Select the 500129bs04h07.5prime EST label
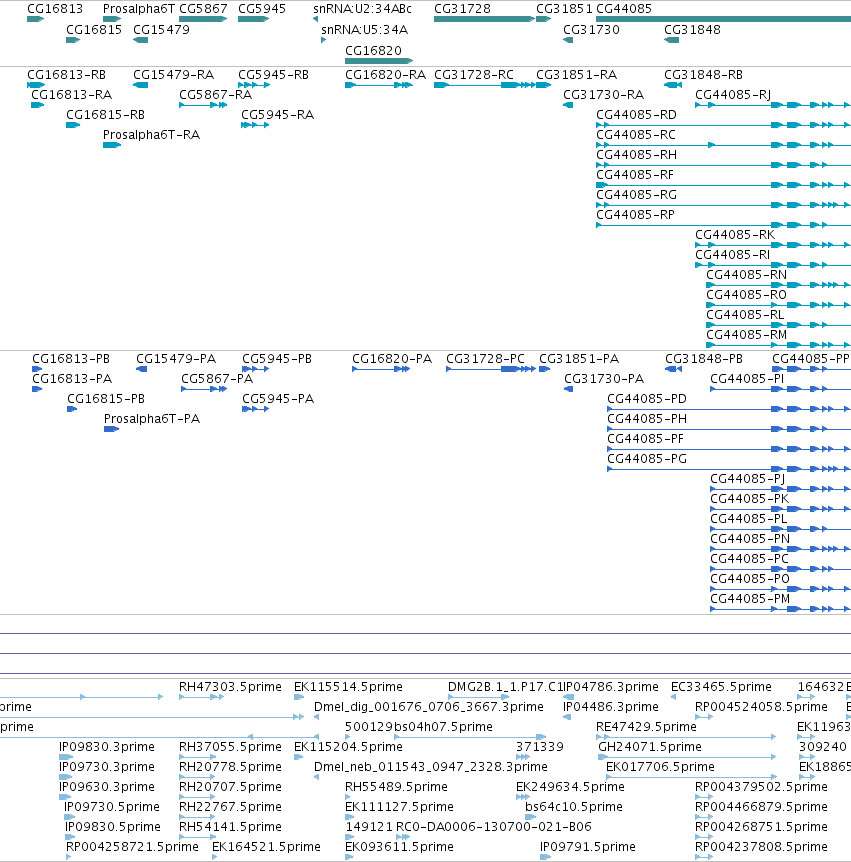Image resolution: width=851 pixels, height=862 pixels. (x=419, y=727)
